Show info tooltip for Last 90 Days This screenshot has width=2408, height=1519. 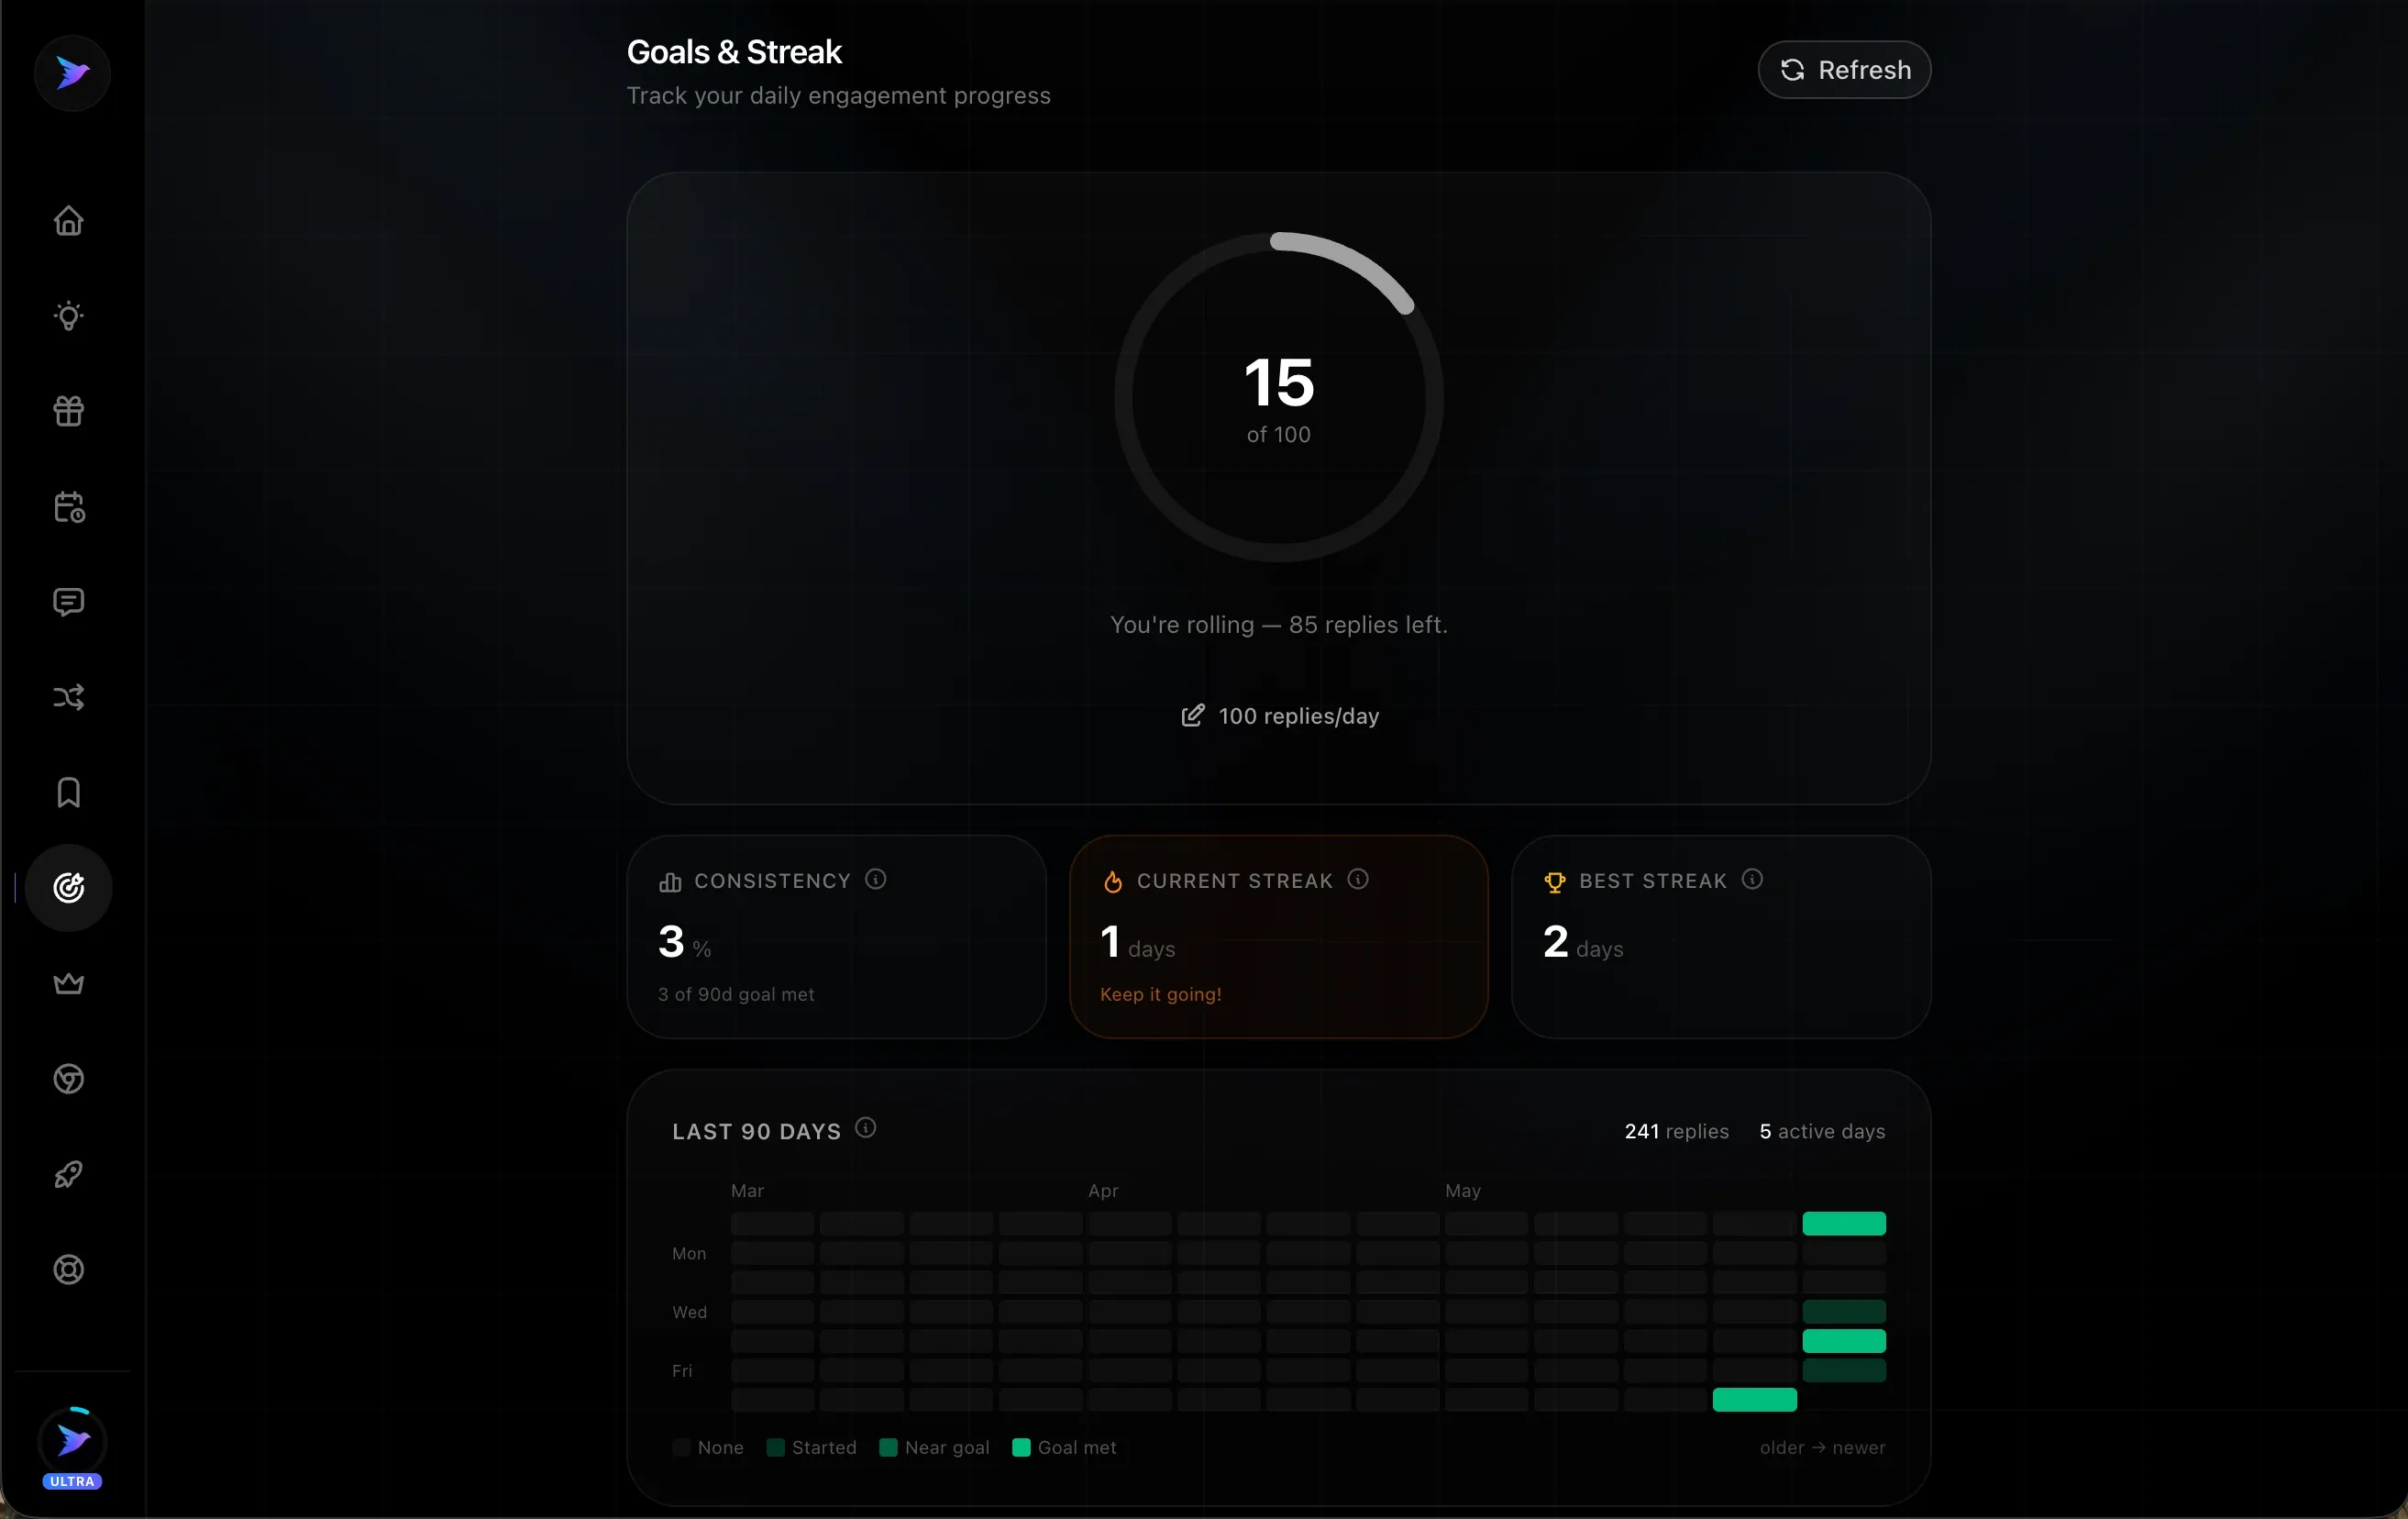tap(866, 1128)
